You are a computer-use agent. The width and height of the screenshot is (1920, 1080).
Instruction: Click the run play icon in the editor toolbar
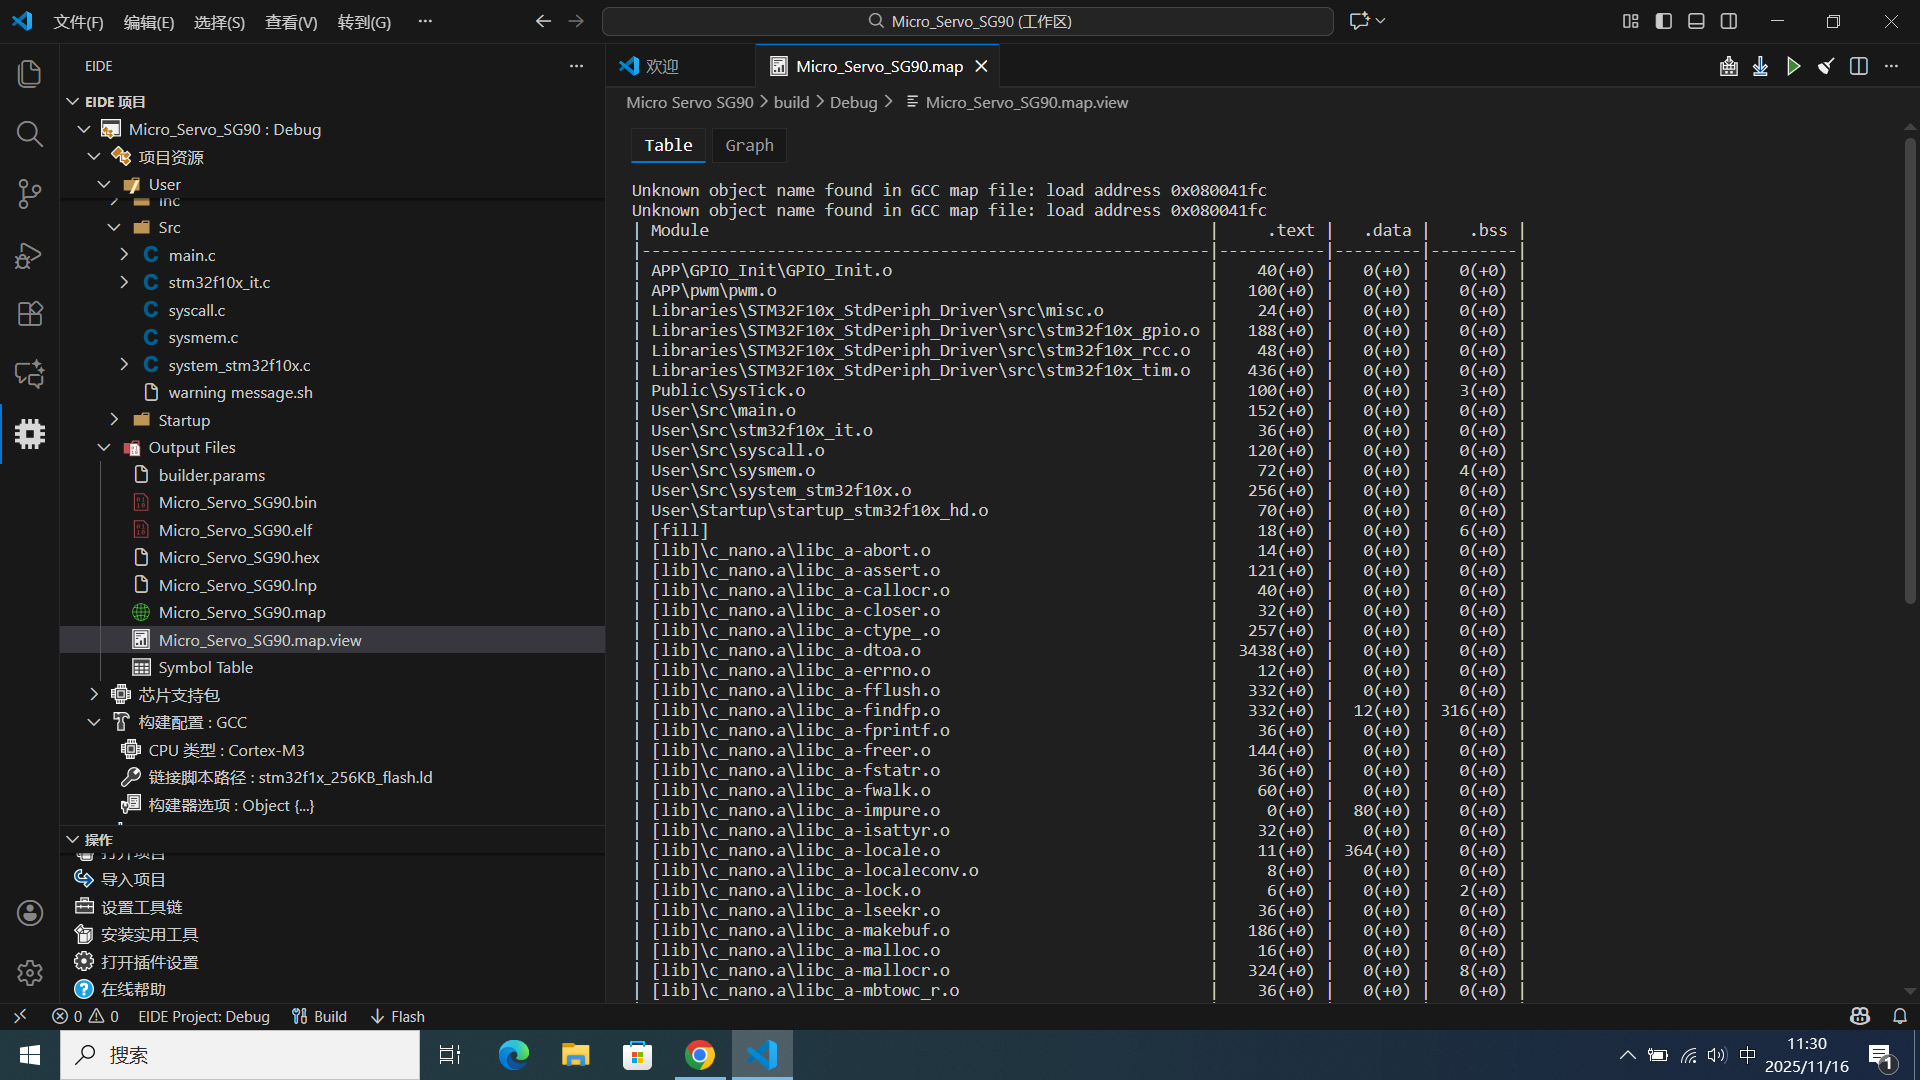coord(1793,66)
